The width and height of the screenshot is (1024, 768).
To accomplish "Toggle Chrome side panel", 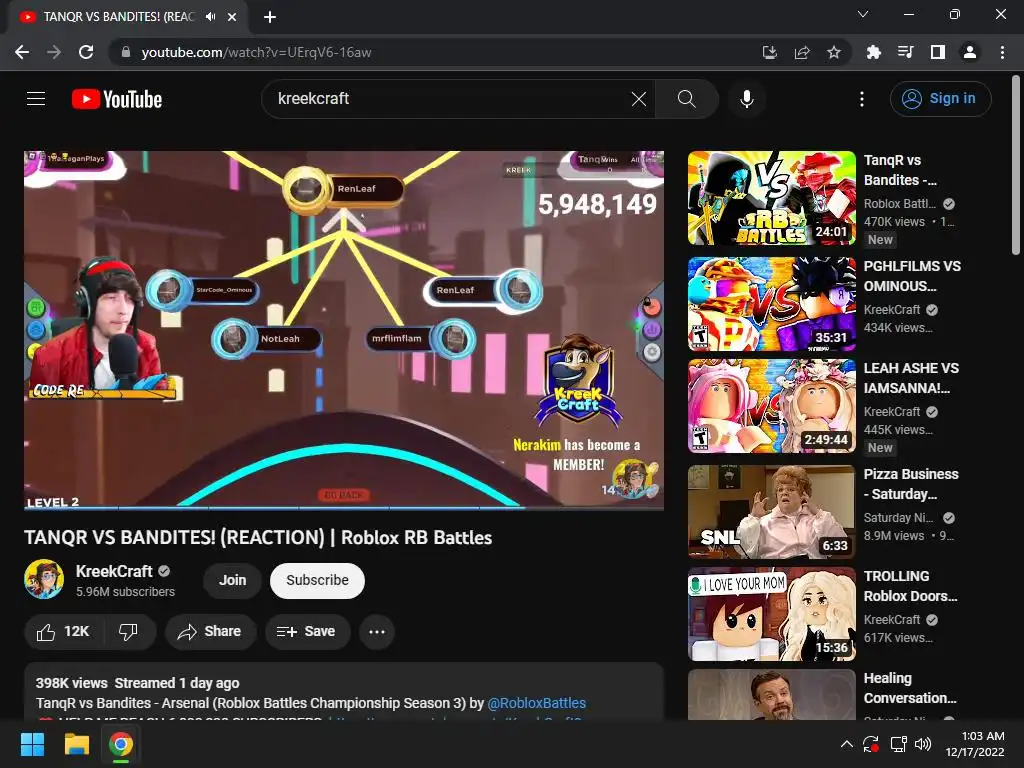I will pos(938,52).
